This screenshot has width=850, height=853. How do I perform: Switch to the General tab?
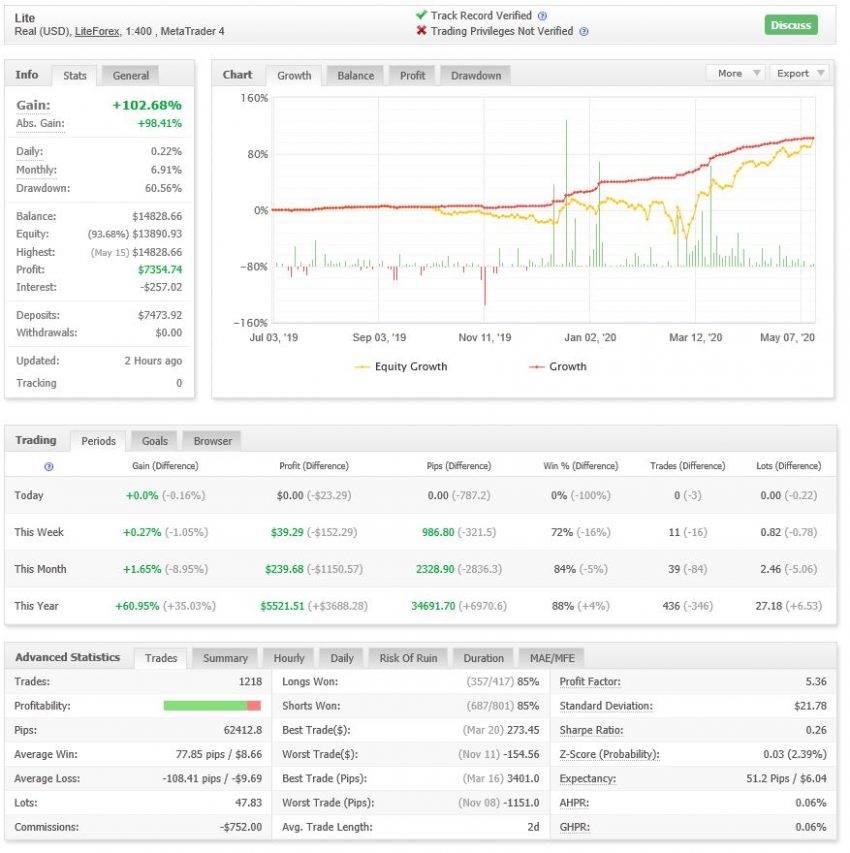point(128,74)
